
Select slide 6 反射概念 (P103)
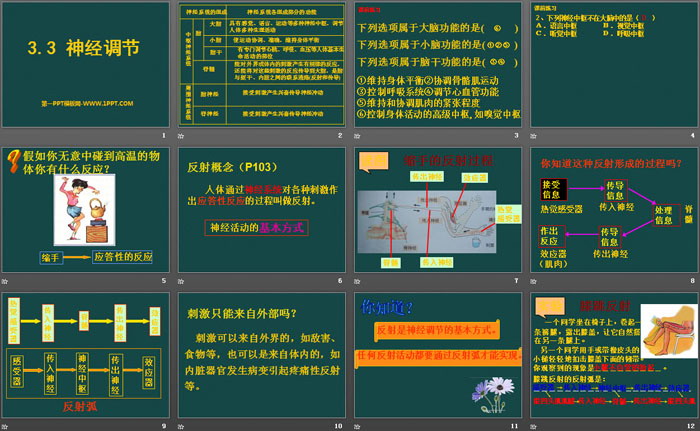[262, 210]
